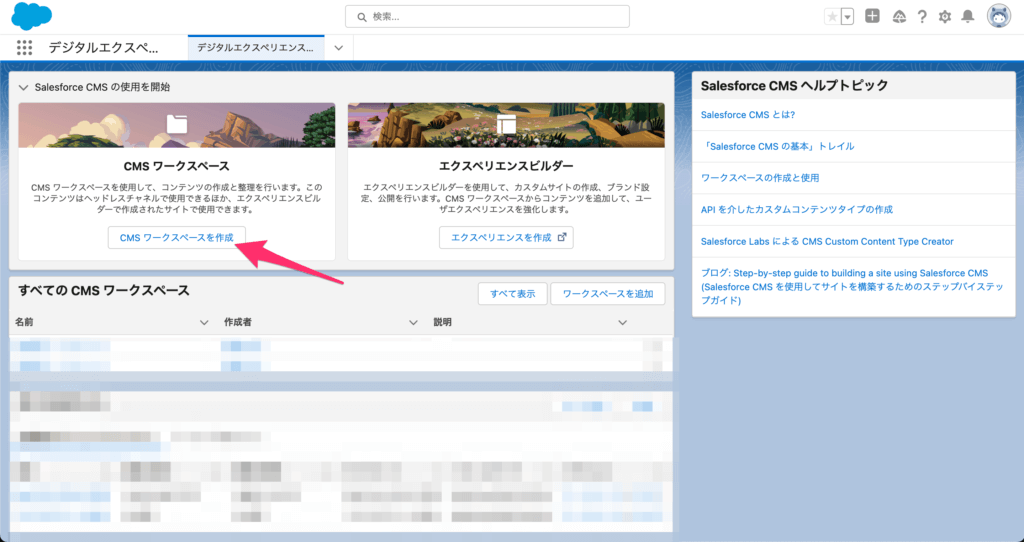Screen dimensions: 1024x542
Task: Click the Favorites star icon
Action: [832, 16]
